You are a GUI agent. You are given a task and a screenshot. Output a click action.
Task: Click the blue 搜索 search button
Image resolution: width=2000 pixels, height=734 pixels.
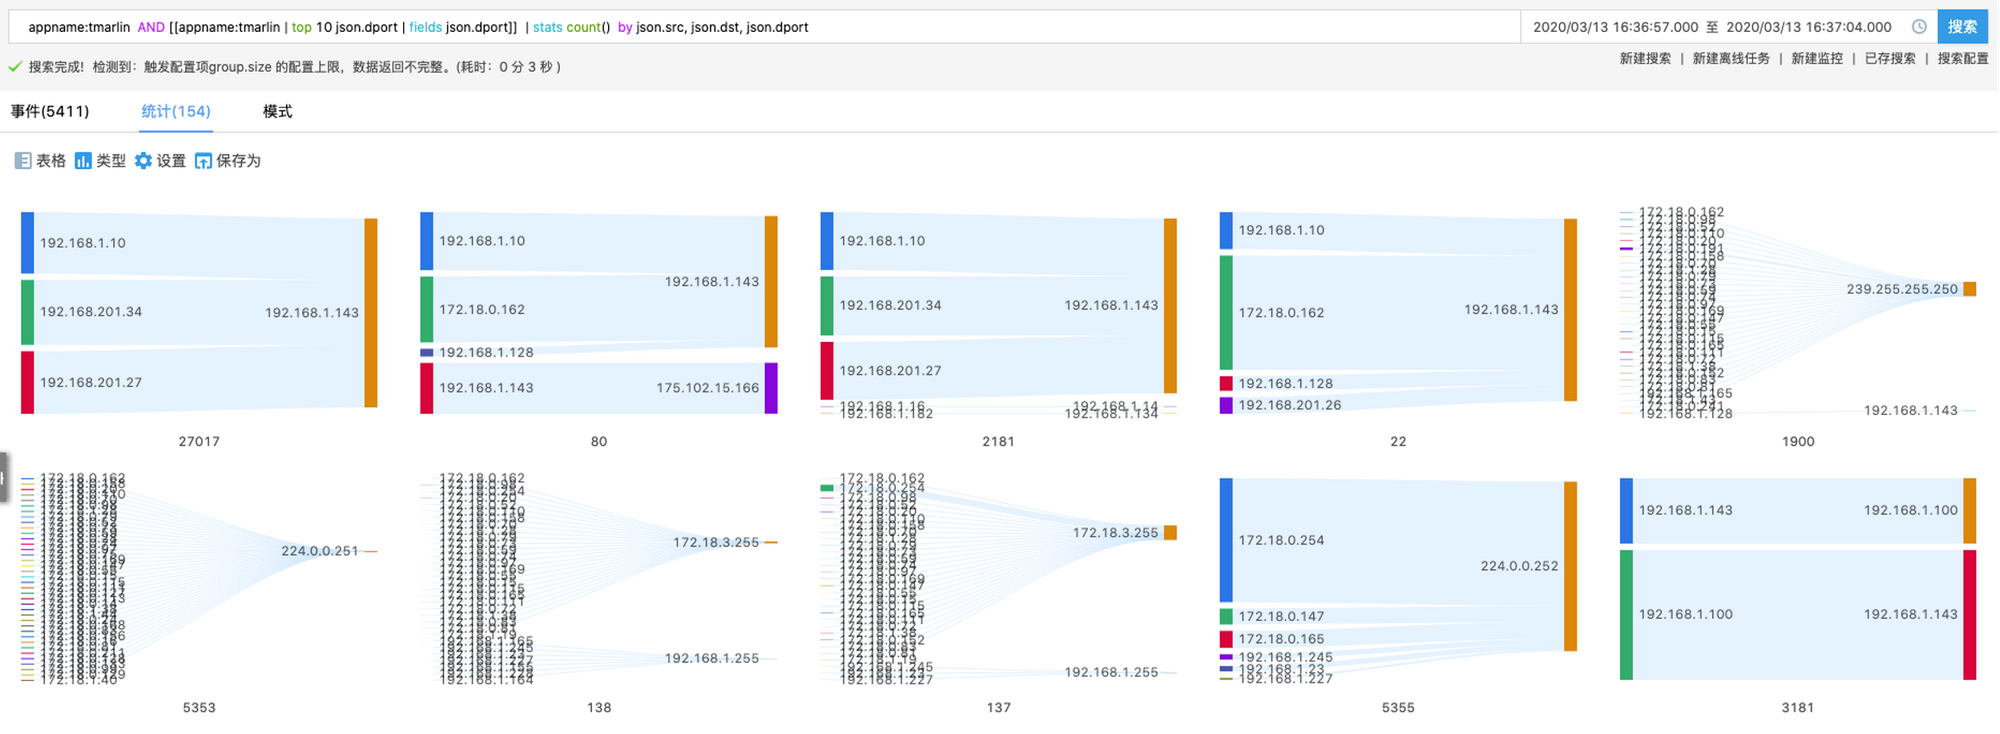click(1962, 27)
